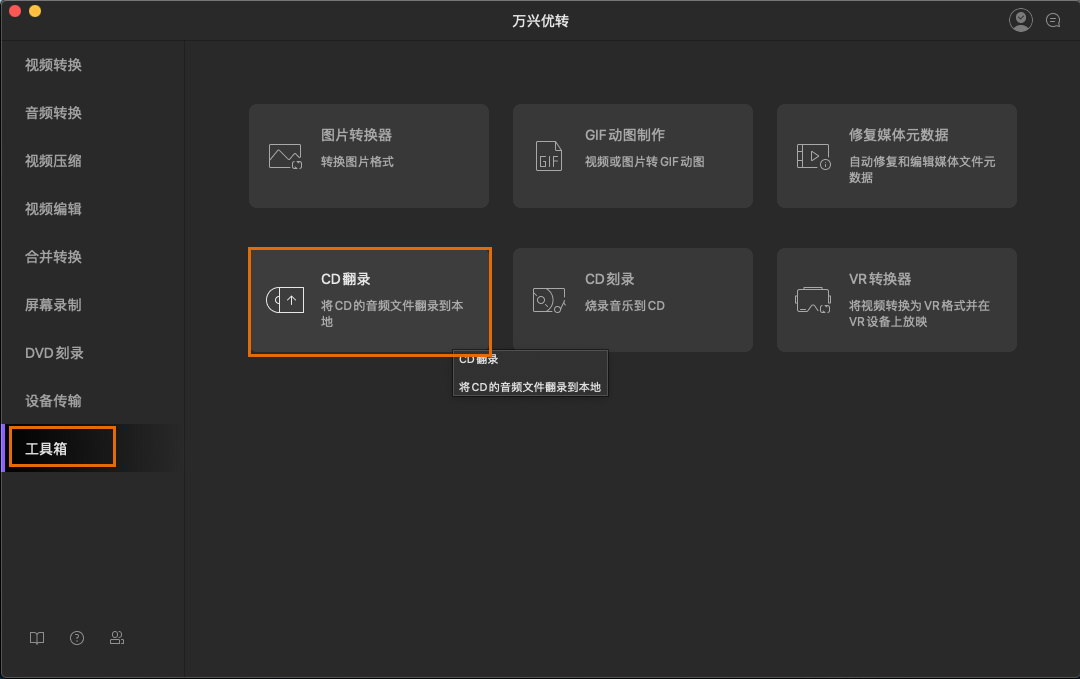This screenshot has width=1080, height=679.
Task: Open the 修复媒体元数据 metadata repair icon
Action: [x=812, y=155]
